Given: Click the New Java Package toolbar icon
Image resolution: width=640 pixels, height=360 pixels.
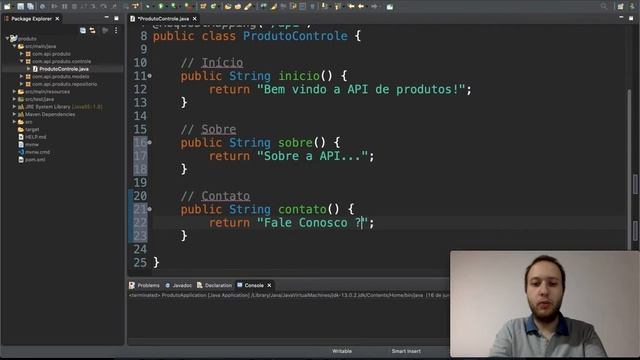Looking at the screenshot, I should [x=203, y=7].
